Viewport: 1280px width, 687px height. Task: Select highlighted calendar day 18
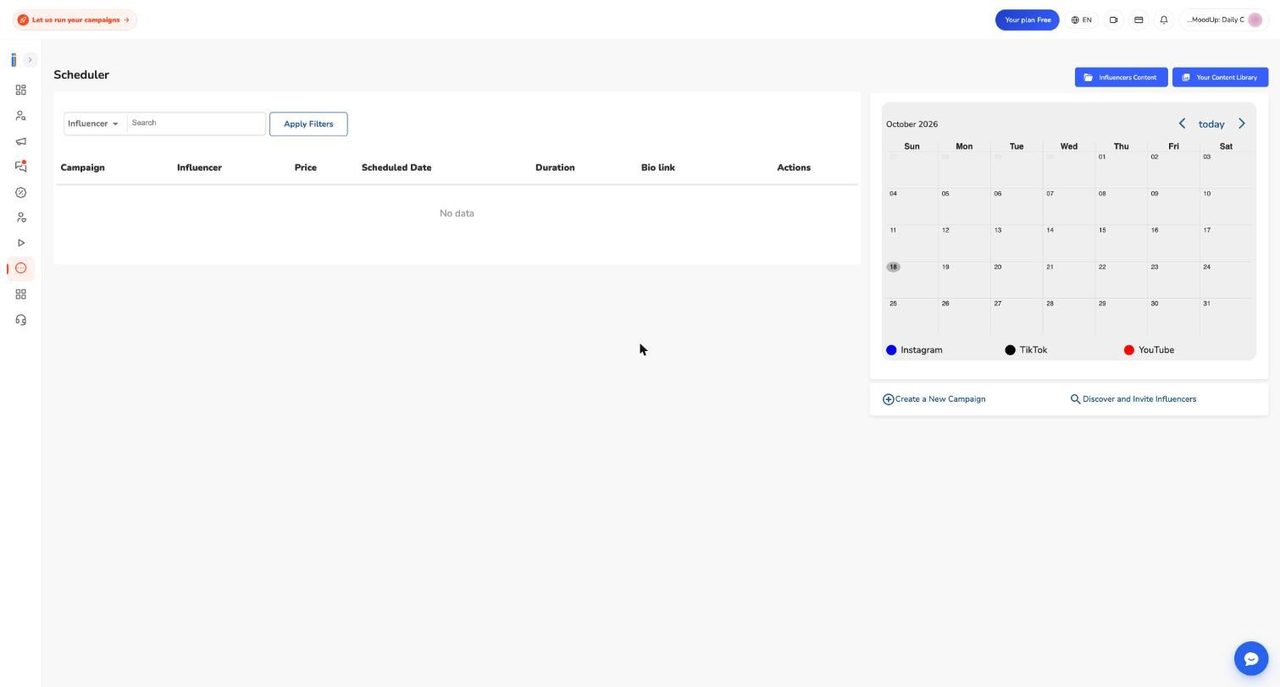(x=893, y=267)
